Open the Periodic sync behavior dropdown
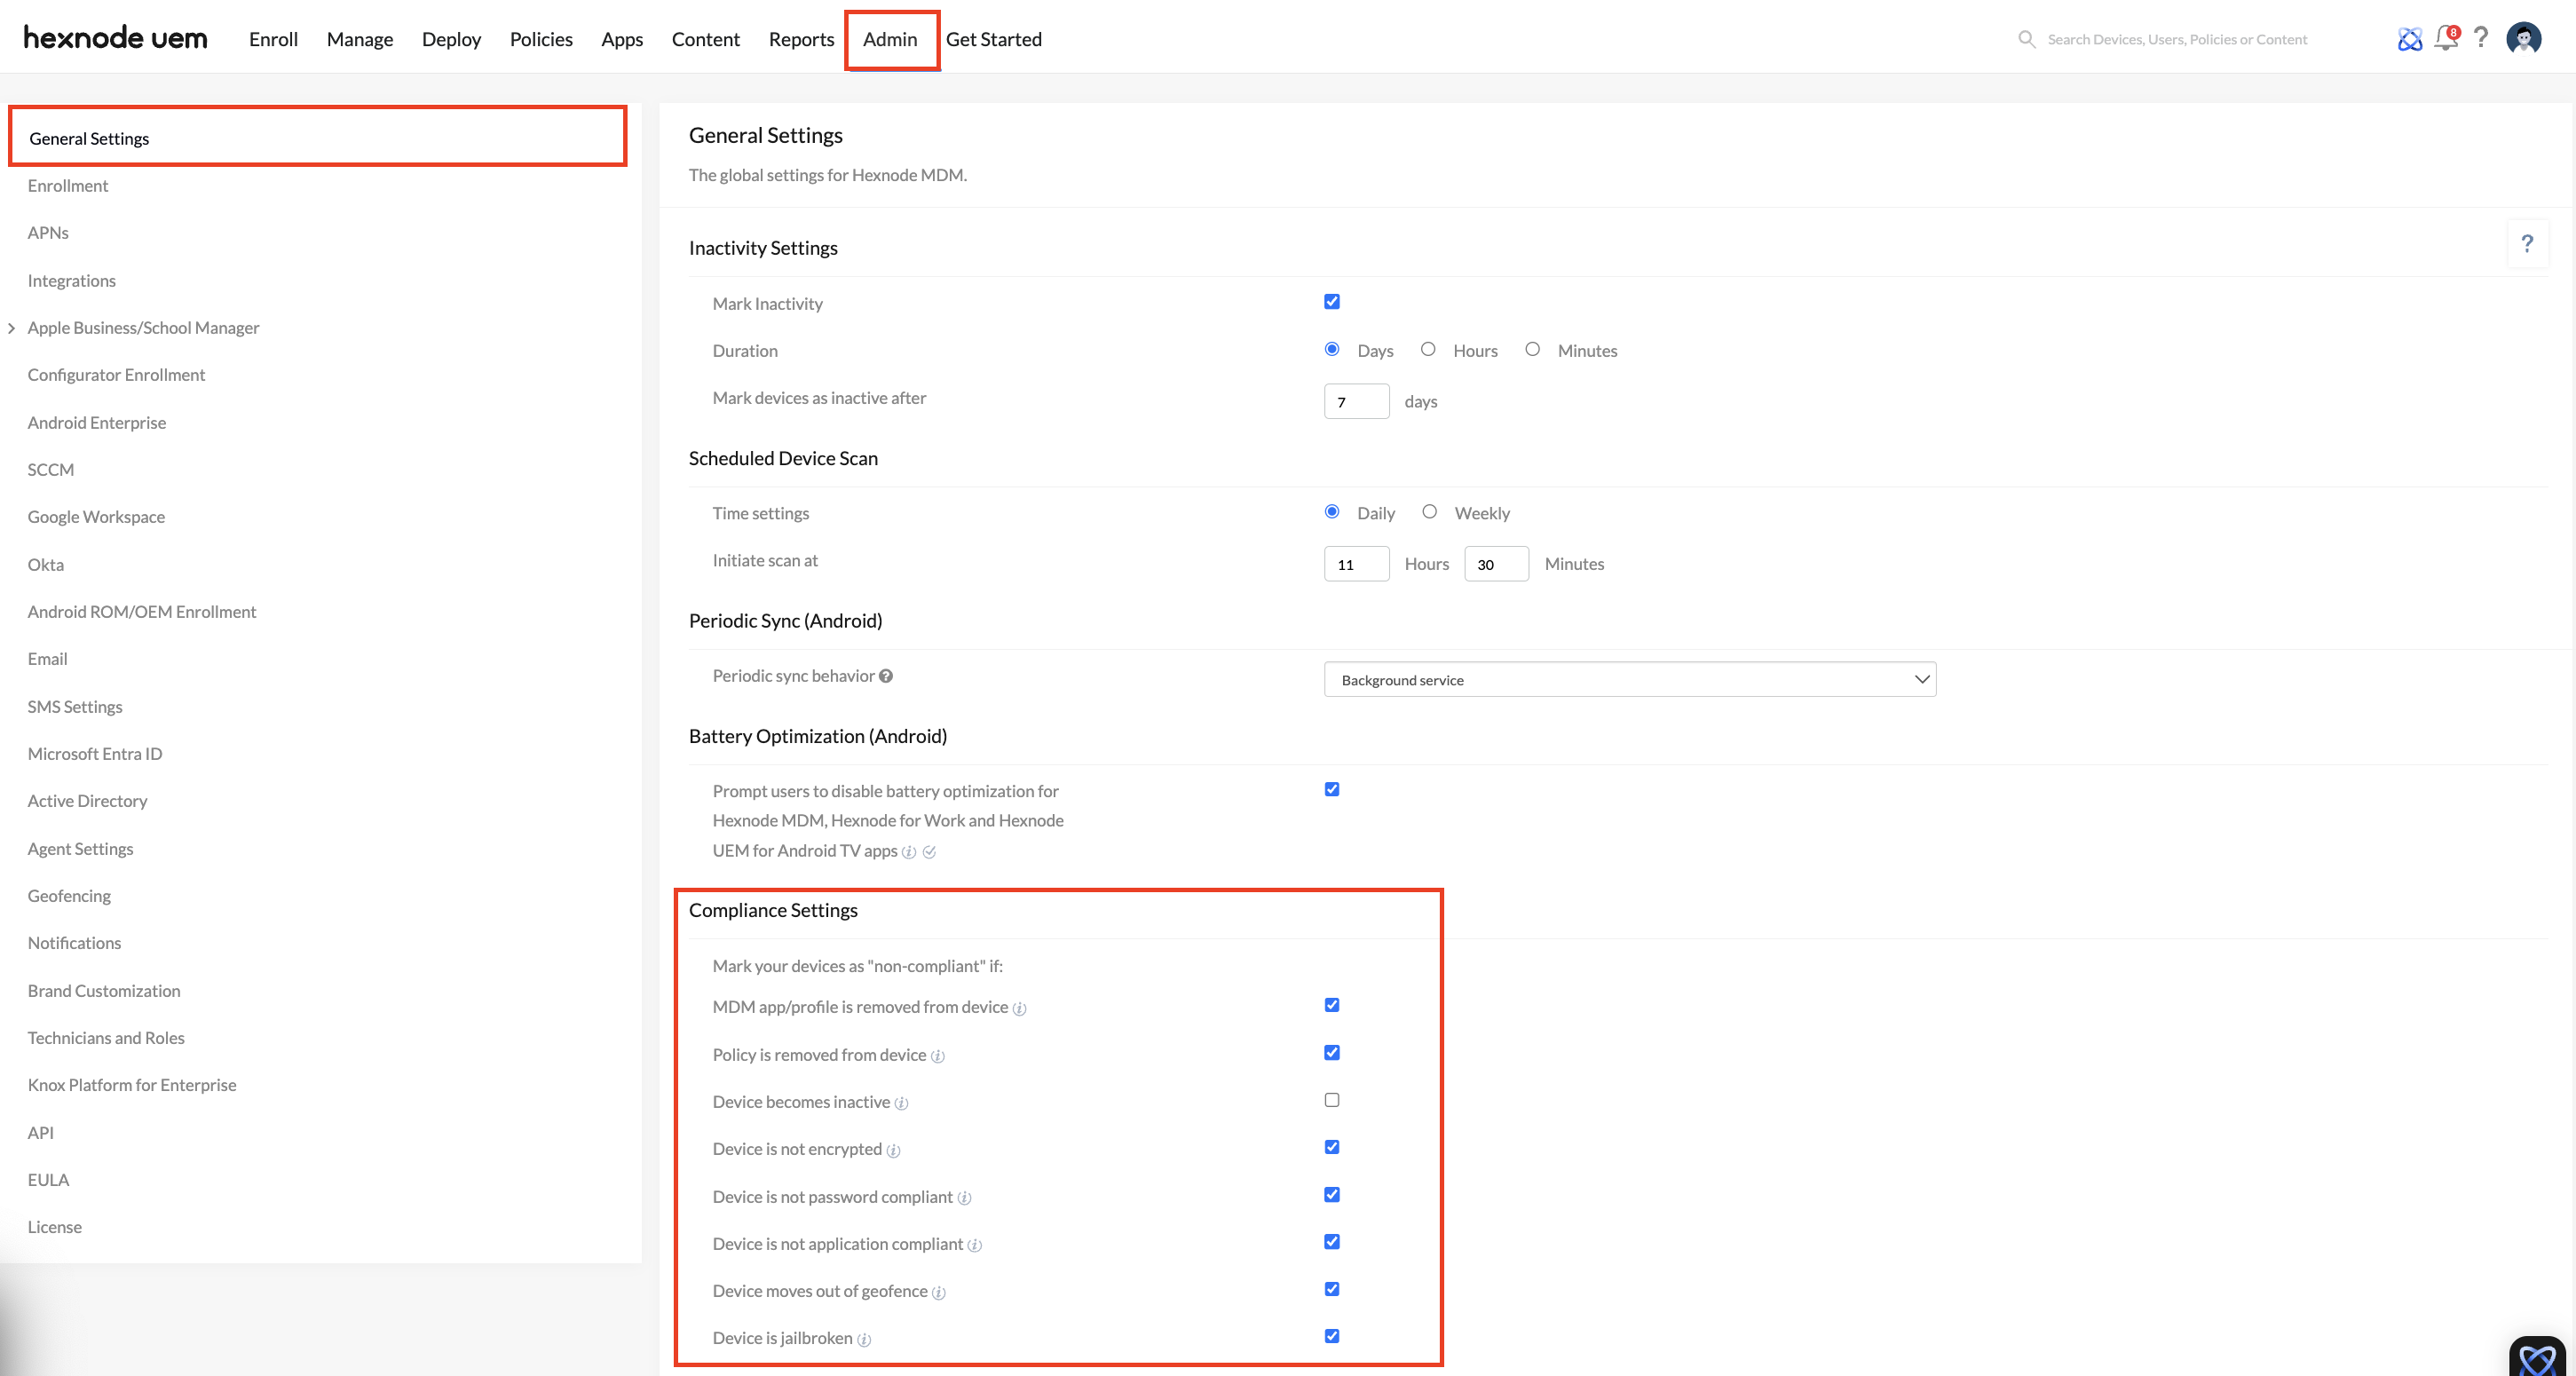 [1630, 680]
